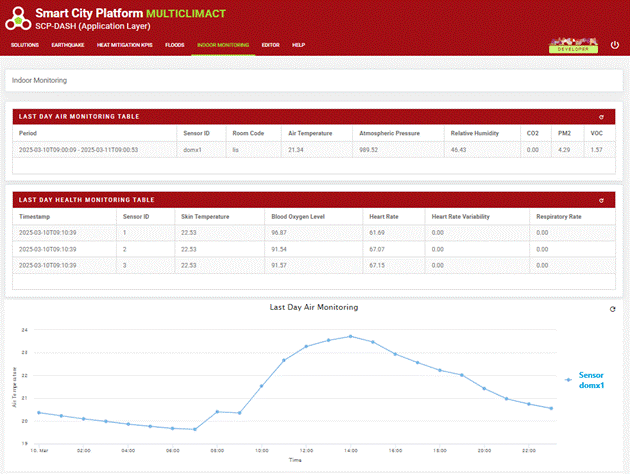Toggle Sensor domx1 series in chart legend
The image size is (630, 474).
(590, 380)
